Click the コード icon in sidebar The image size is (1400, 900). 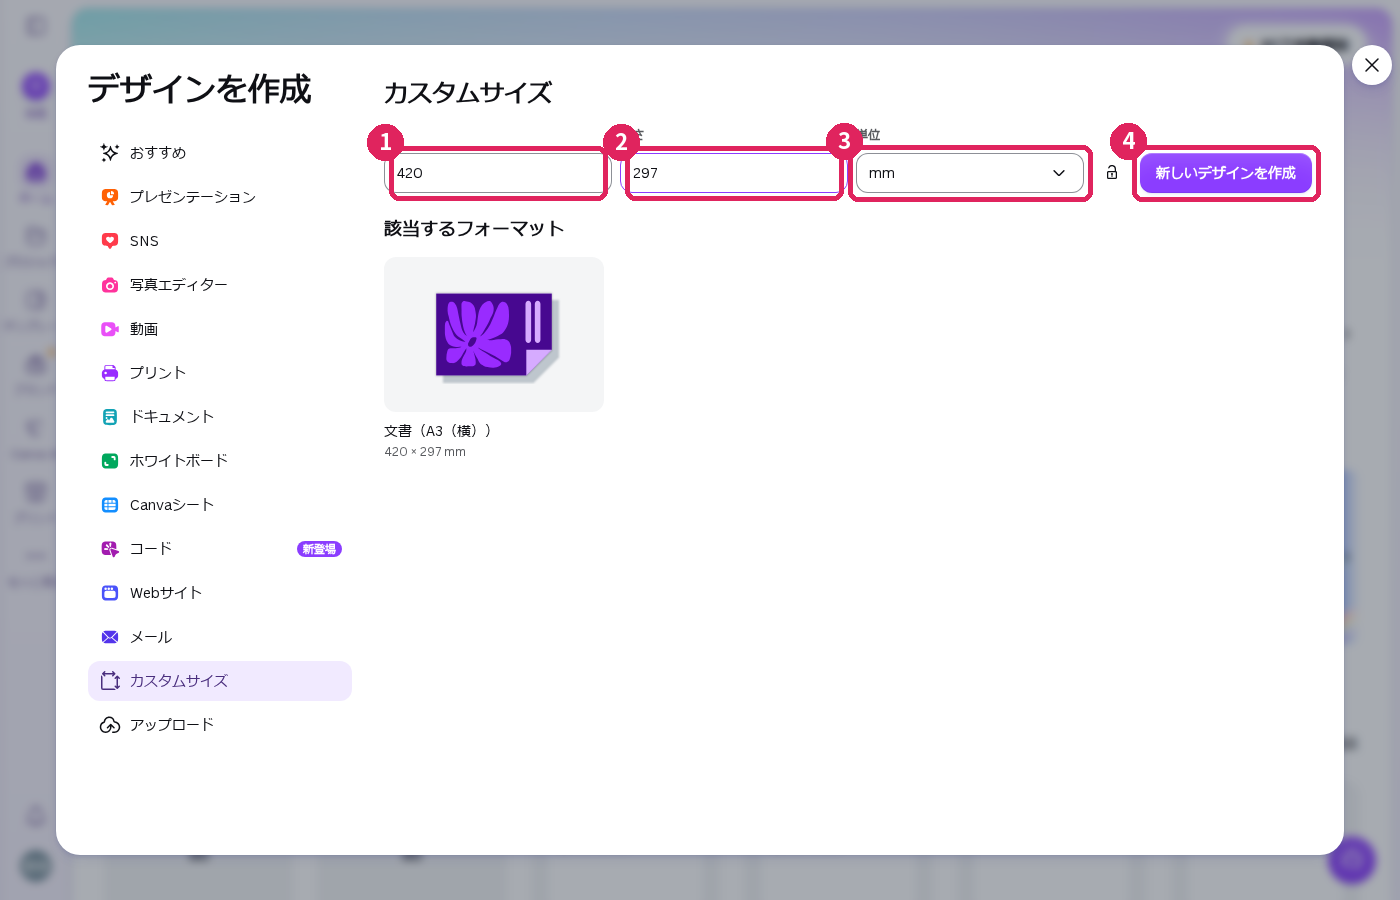tap(110, 549)
